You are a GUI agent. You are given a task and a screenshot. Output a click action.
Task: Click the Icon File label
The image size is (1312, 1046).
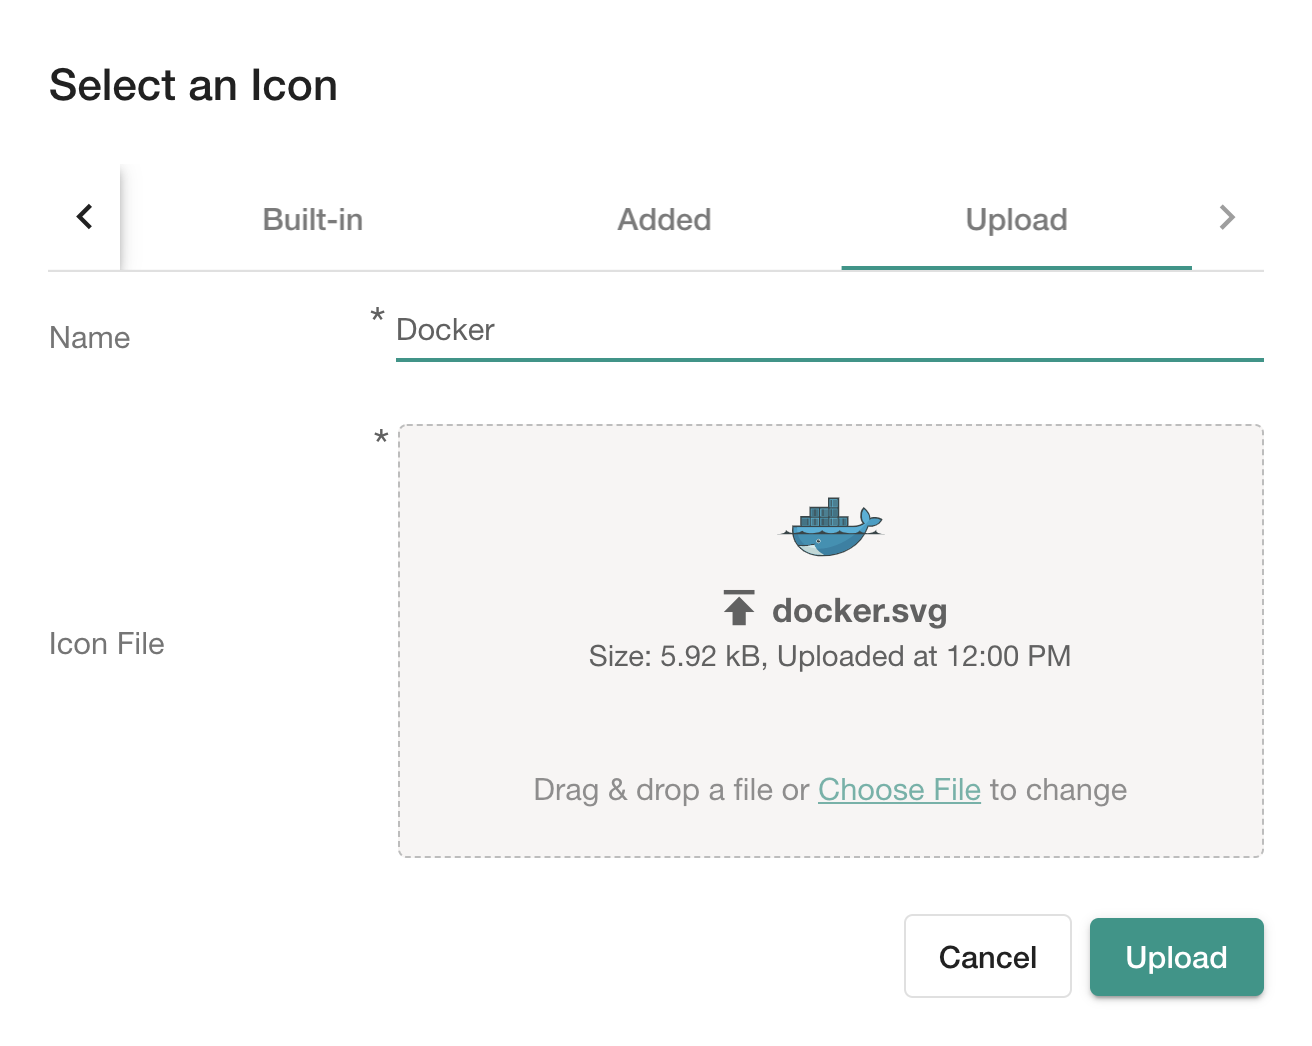click(107, 644)
